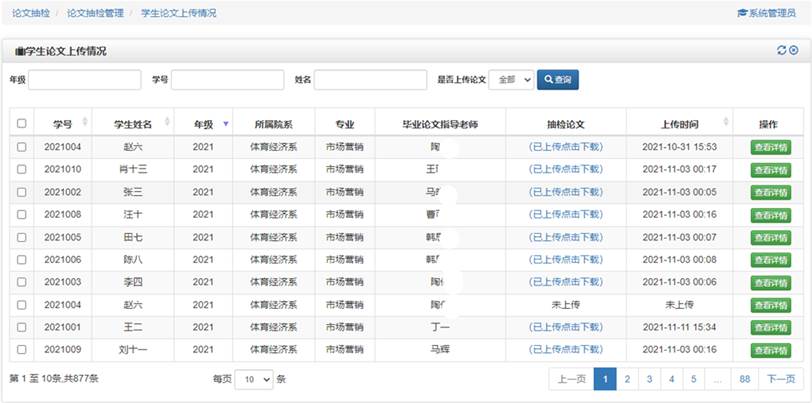The width and height of the screenshot is (812, 403).
Task: Click the circular icon right of refresh
Action: coord(793,51)
